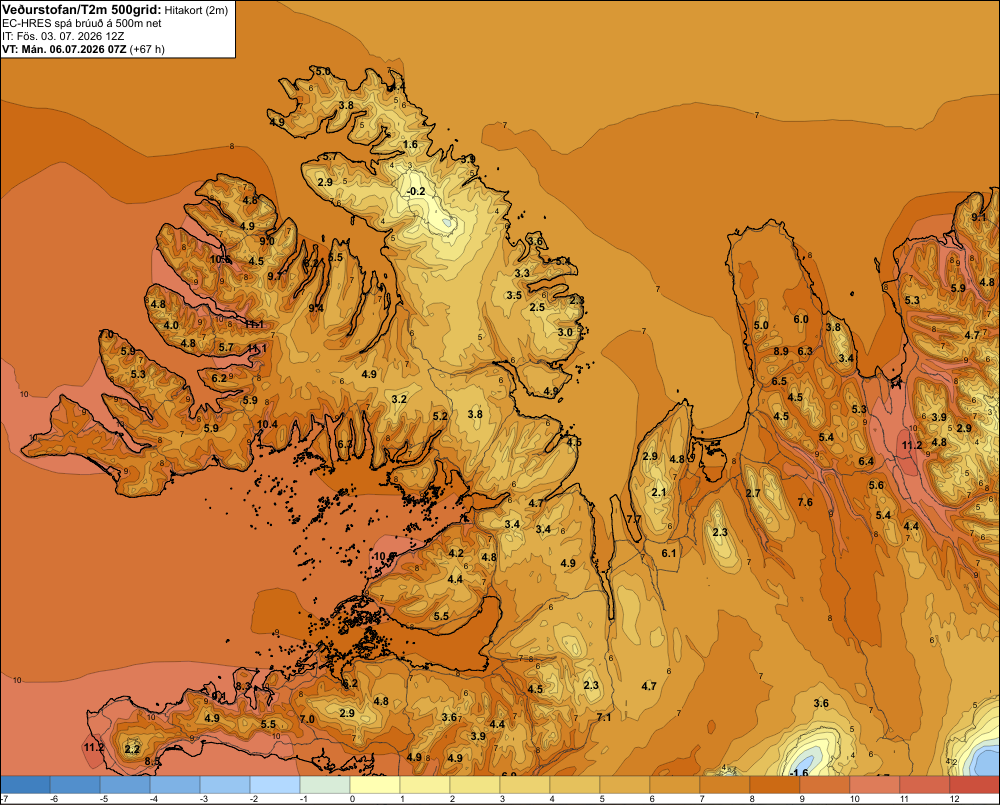Click the IT initialization time line in header
The image size is (1000, 805).
(65, 36)
